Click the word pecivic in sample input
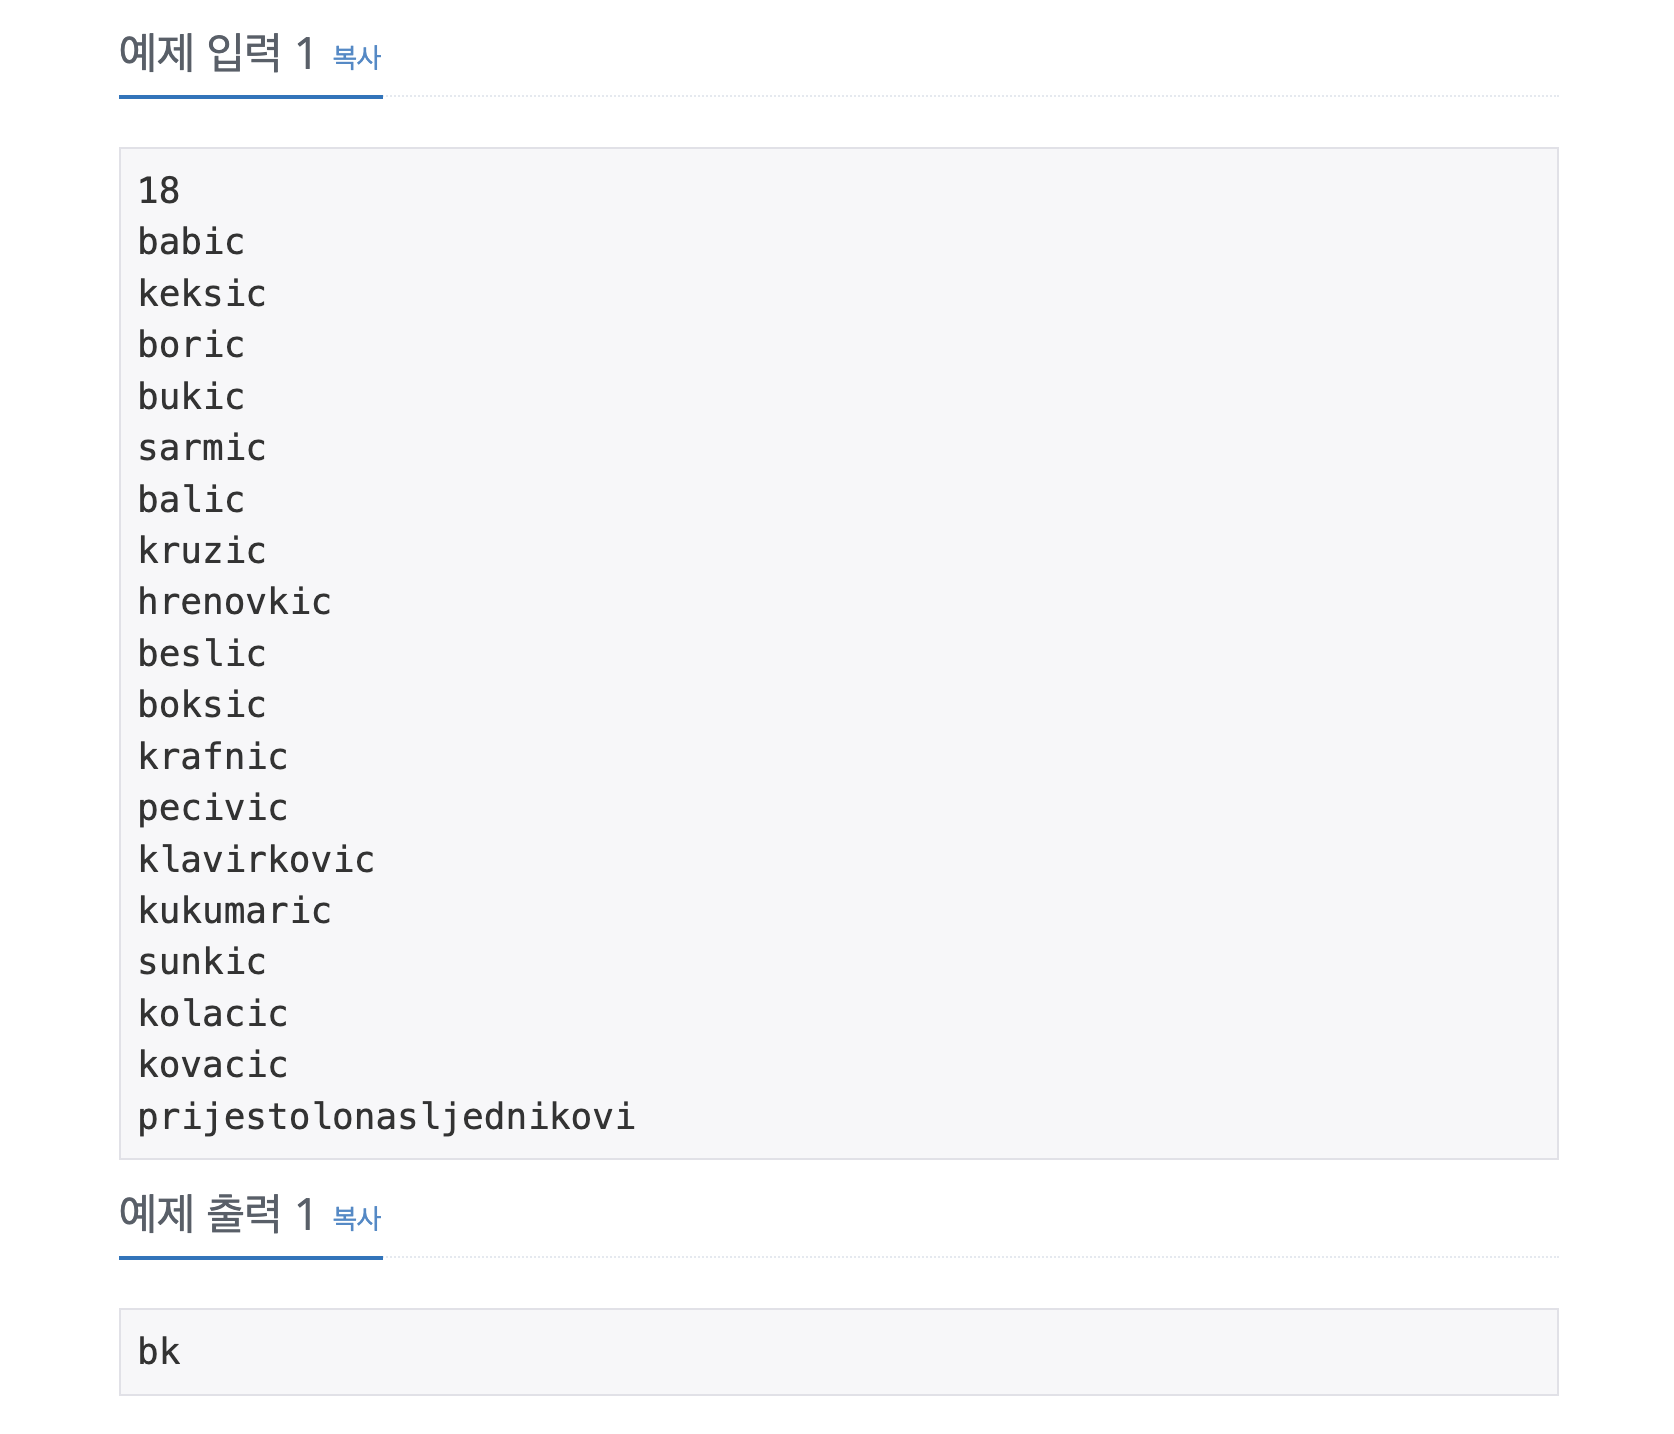The height and width of the screenshot is (1434, 1674). coord(213,808)
